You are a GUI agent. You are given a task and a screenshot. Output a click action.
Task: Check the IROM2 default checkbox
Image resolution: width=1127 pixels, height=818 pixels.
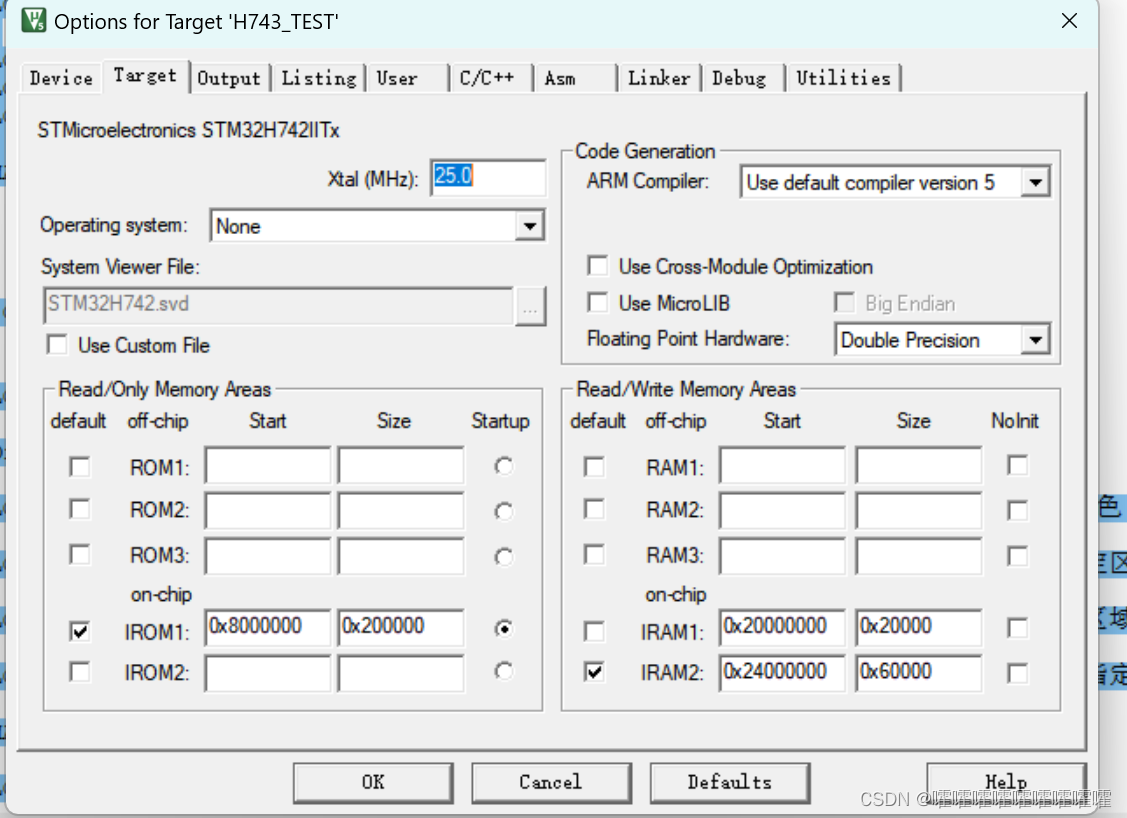[x=80, y=672]
